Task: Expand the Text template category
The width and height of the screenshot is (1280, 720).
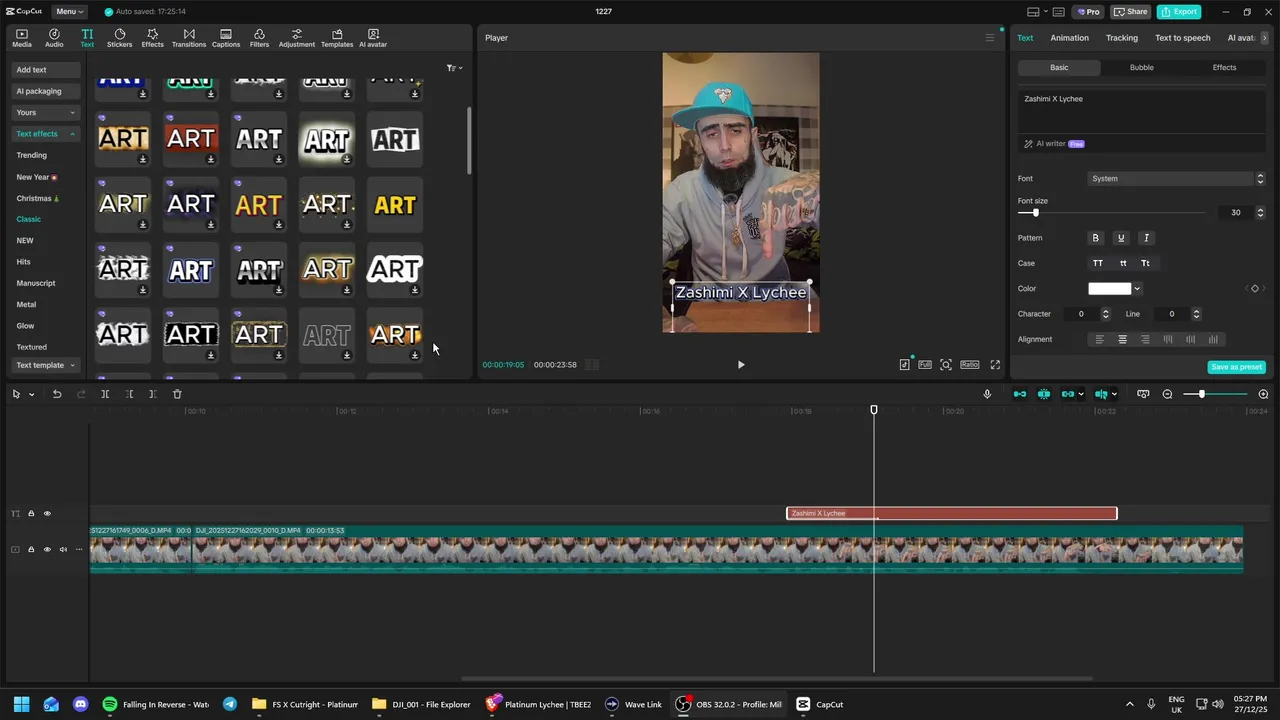Action: pos(45,365)
